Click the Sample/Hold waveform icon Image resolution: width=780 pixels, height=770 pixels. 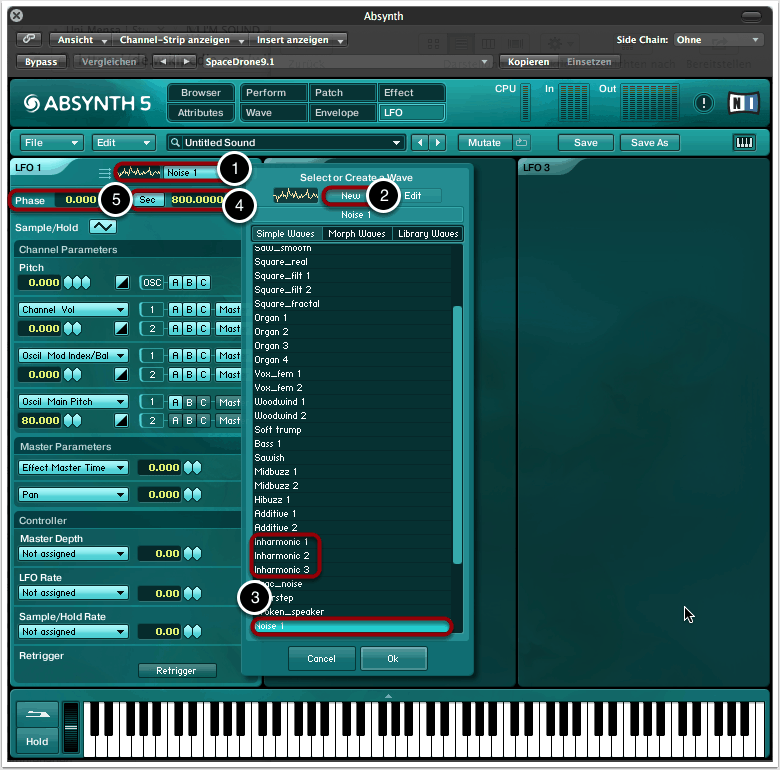coord(103,227)
